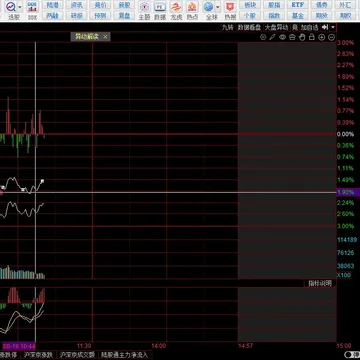Click the 竞价 auction toolbar button

coord(100,5)
